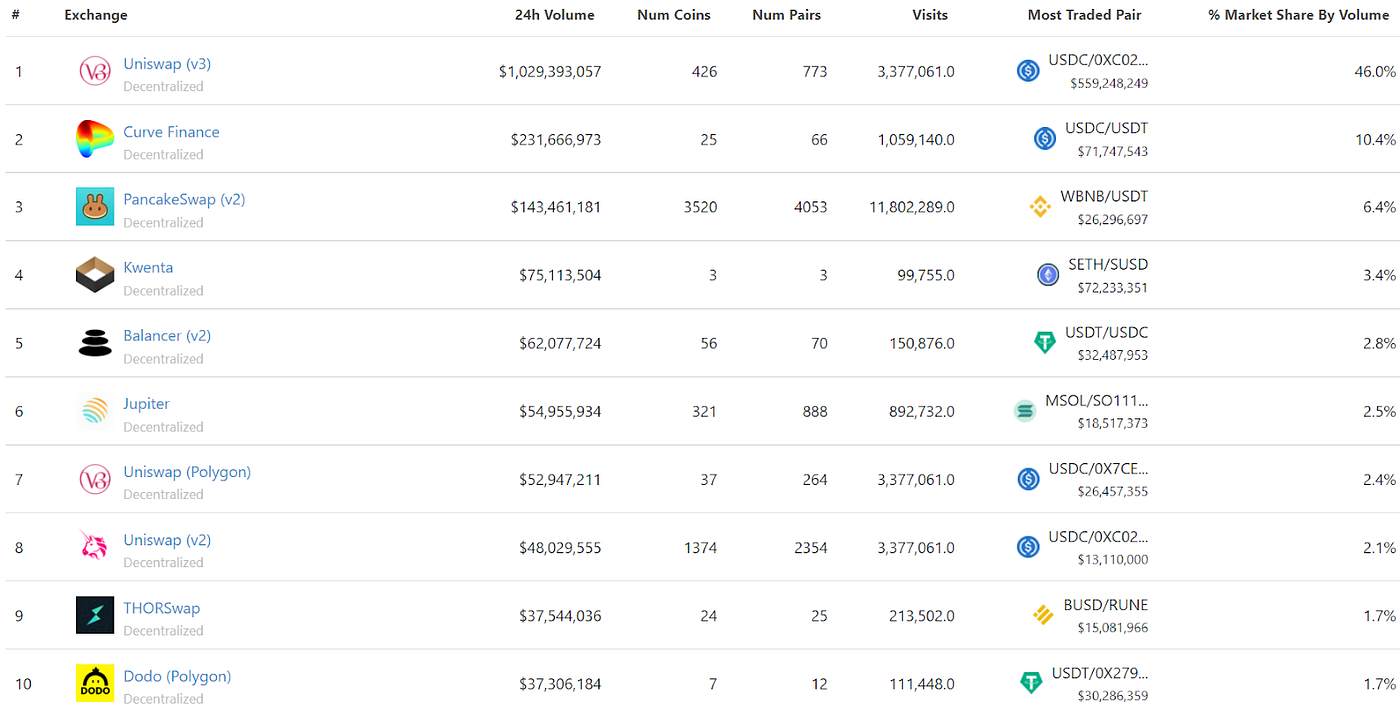Click the 4053 num pairs value

[x=811, y=208]
